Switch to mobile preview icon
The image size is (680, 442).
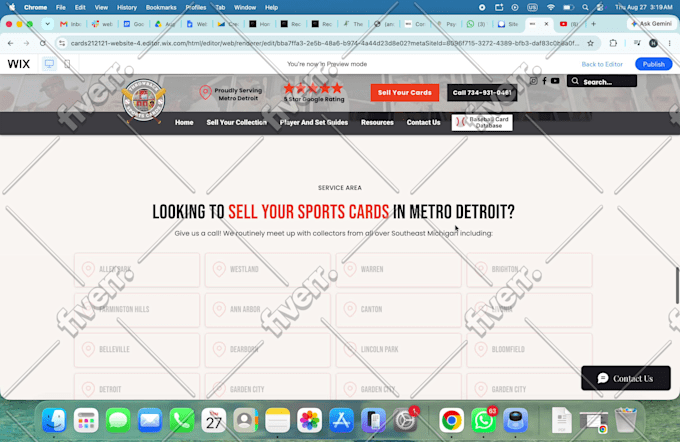click(67, 64)
